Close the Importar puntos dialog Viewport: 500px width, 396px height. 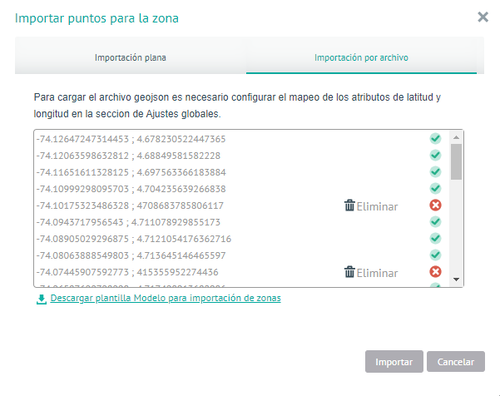[x=483, y=17]
